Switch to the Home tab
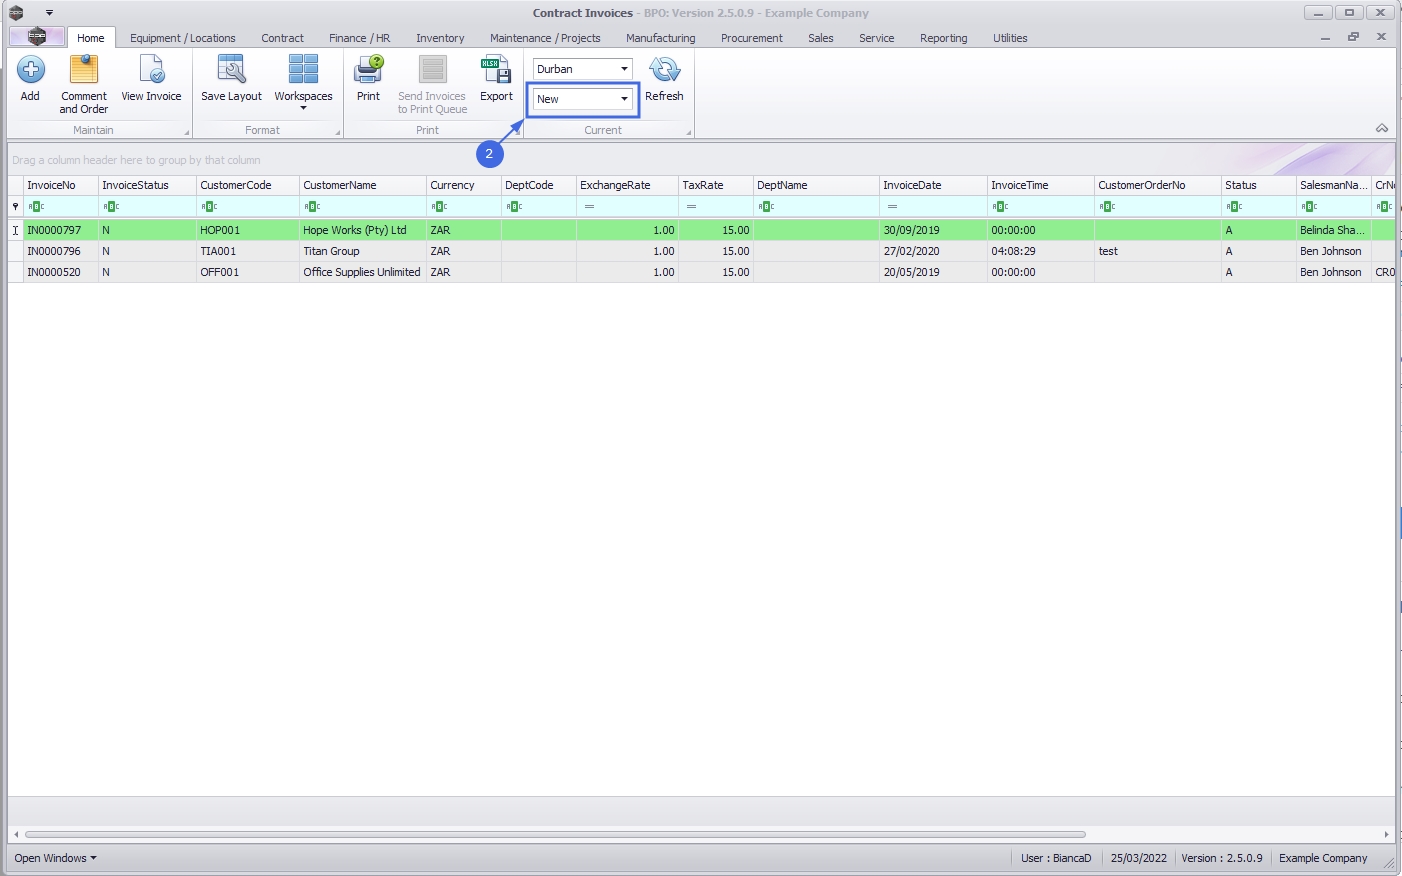The height and width of the screenshot is (876, 1402). click(91, 38)
